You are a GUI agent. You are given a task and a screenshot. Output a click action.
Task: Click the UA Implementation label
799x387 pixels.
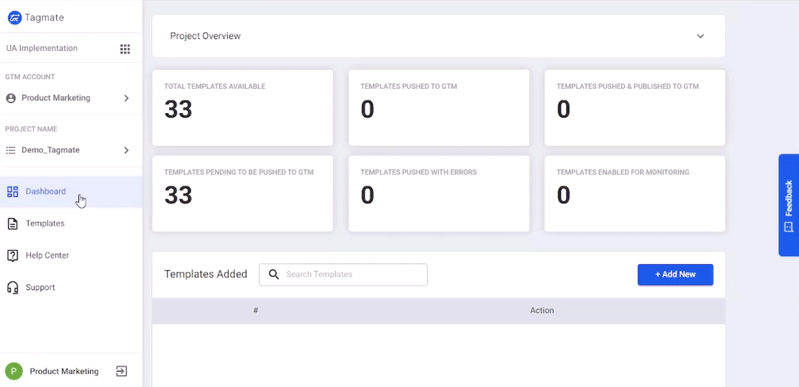pyautogui.click(x=42, y=48)
